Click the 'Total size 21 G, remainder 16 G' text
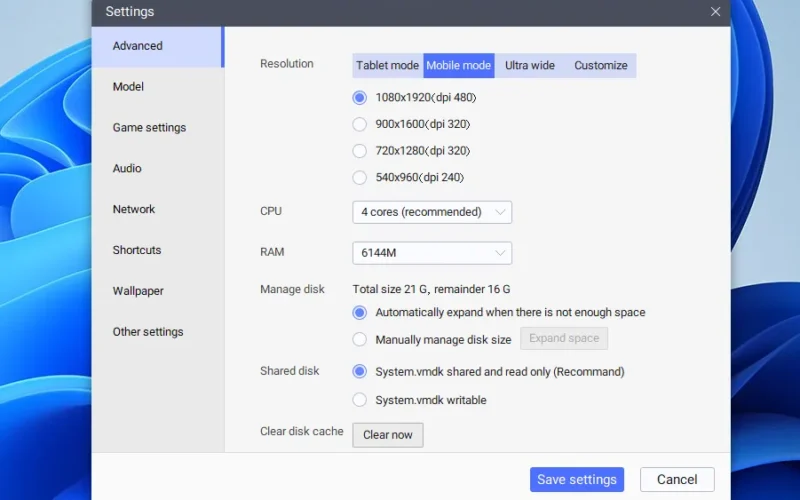 click(x=431, y=289)
